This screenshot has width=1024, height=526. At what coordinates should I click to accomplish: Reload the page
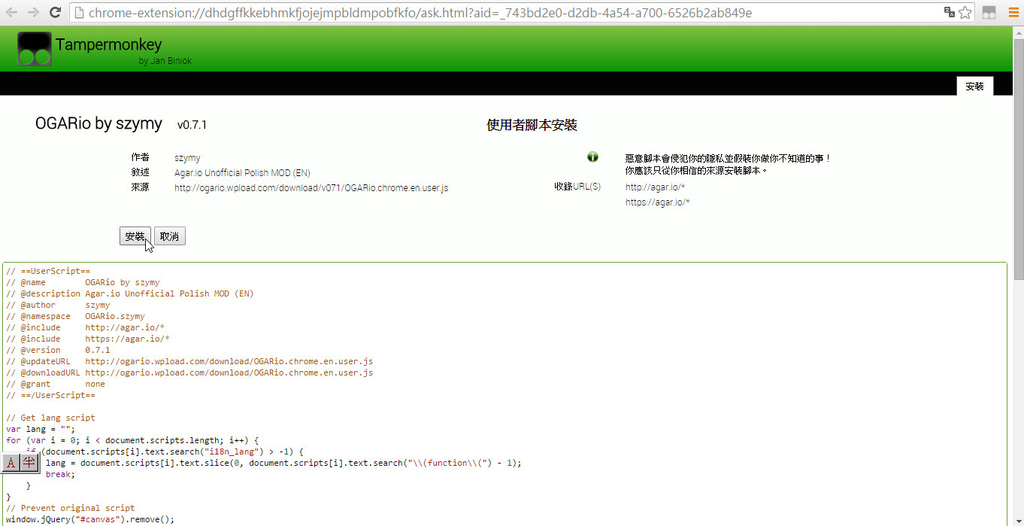[x=56, y=12]
